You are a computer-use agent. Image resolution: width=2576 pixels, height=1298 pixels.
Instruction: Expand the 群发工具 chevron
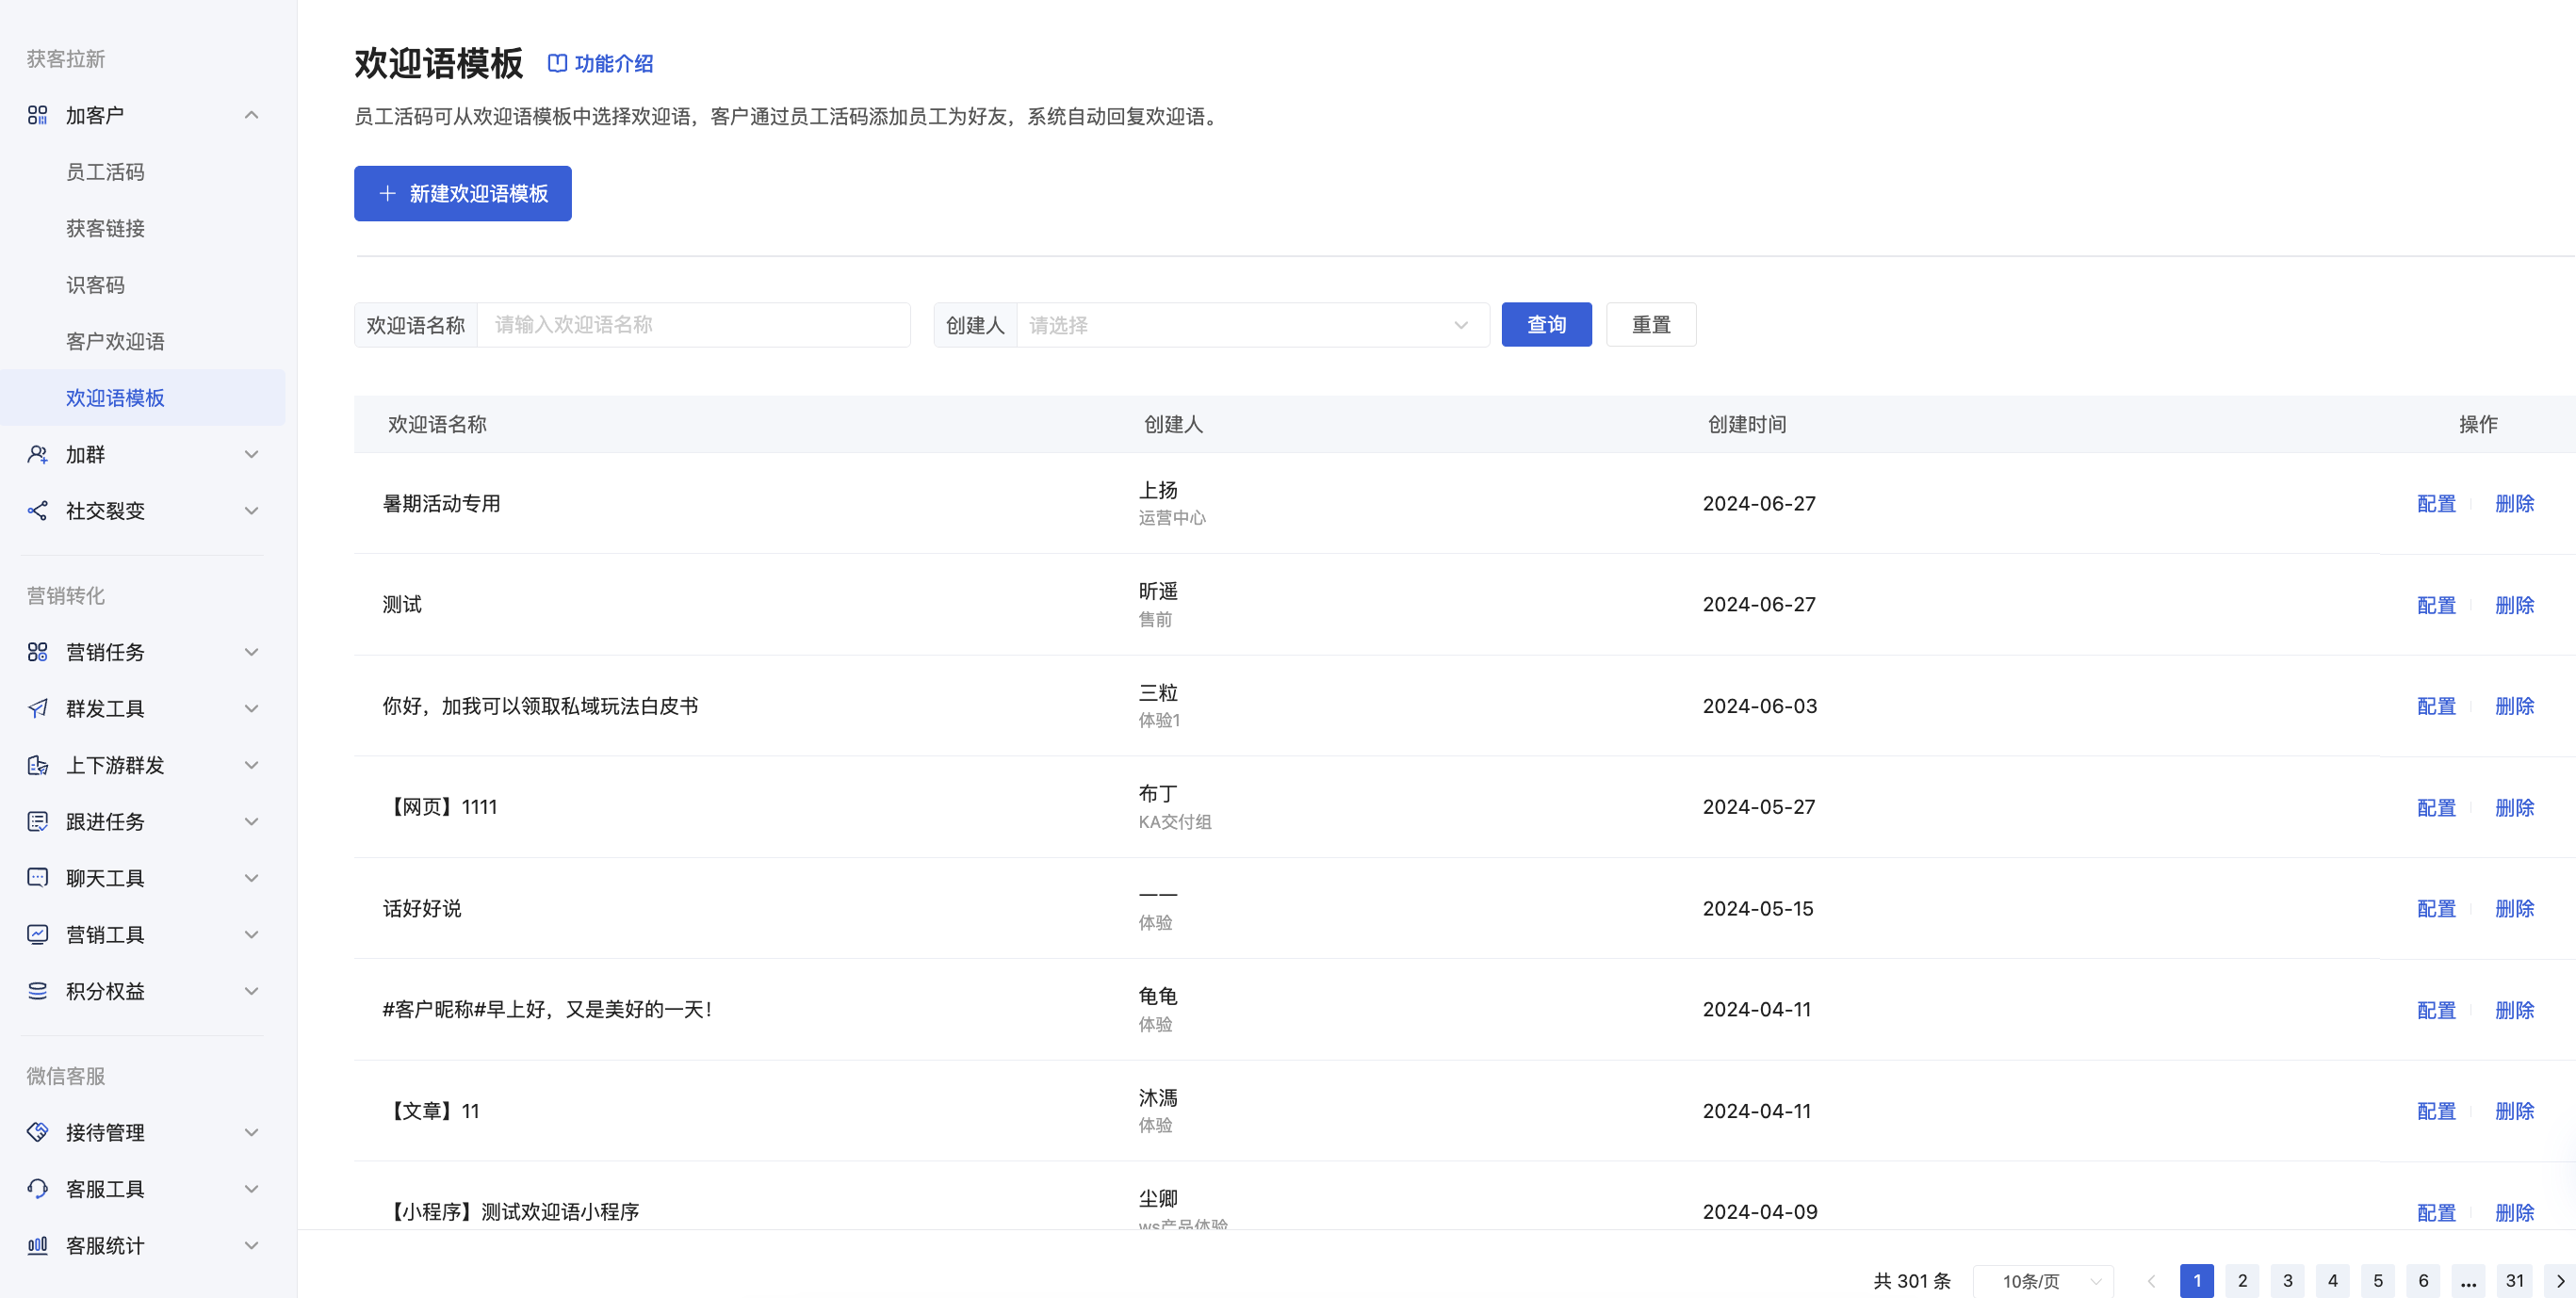point(251,708)
